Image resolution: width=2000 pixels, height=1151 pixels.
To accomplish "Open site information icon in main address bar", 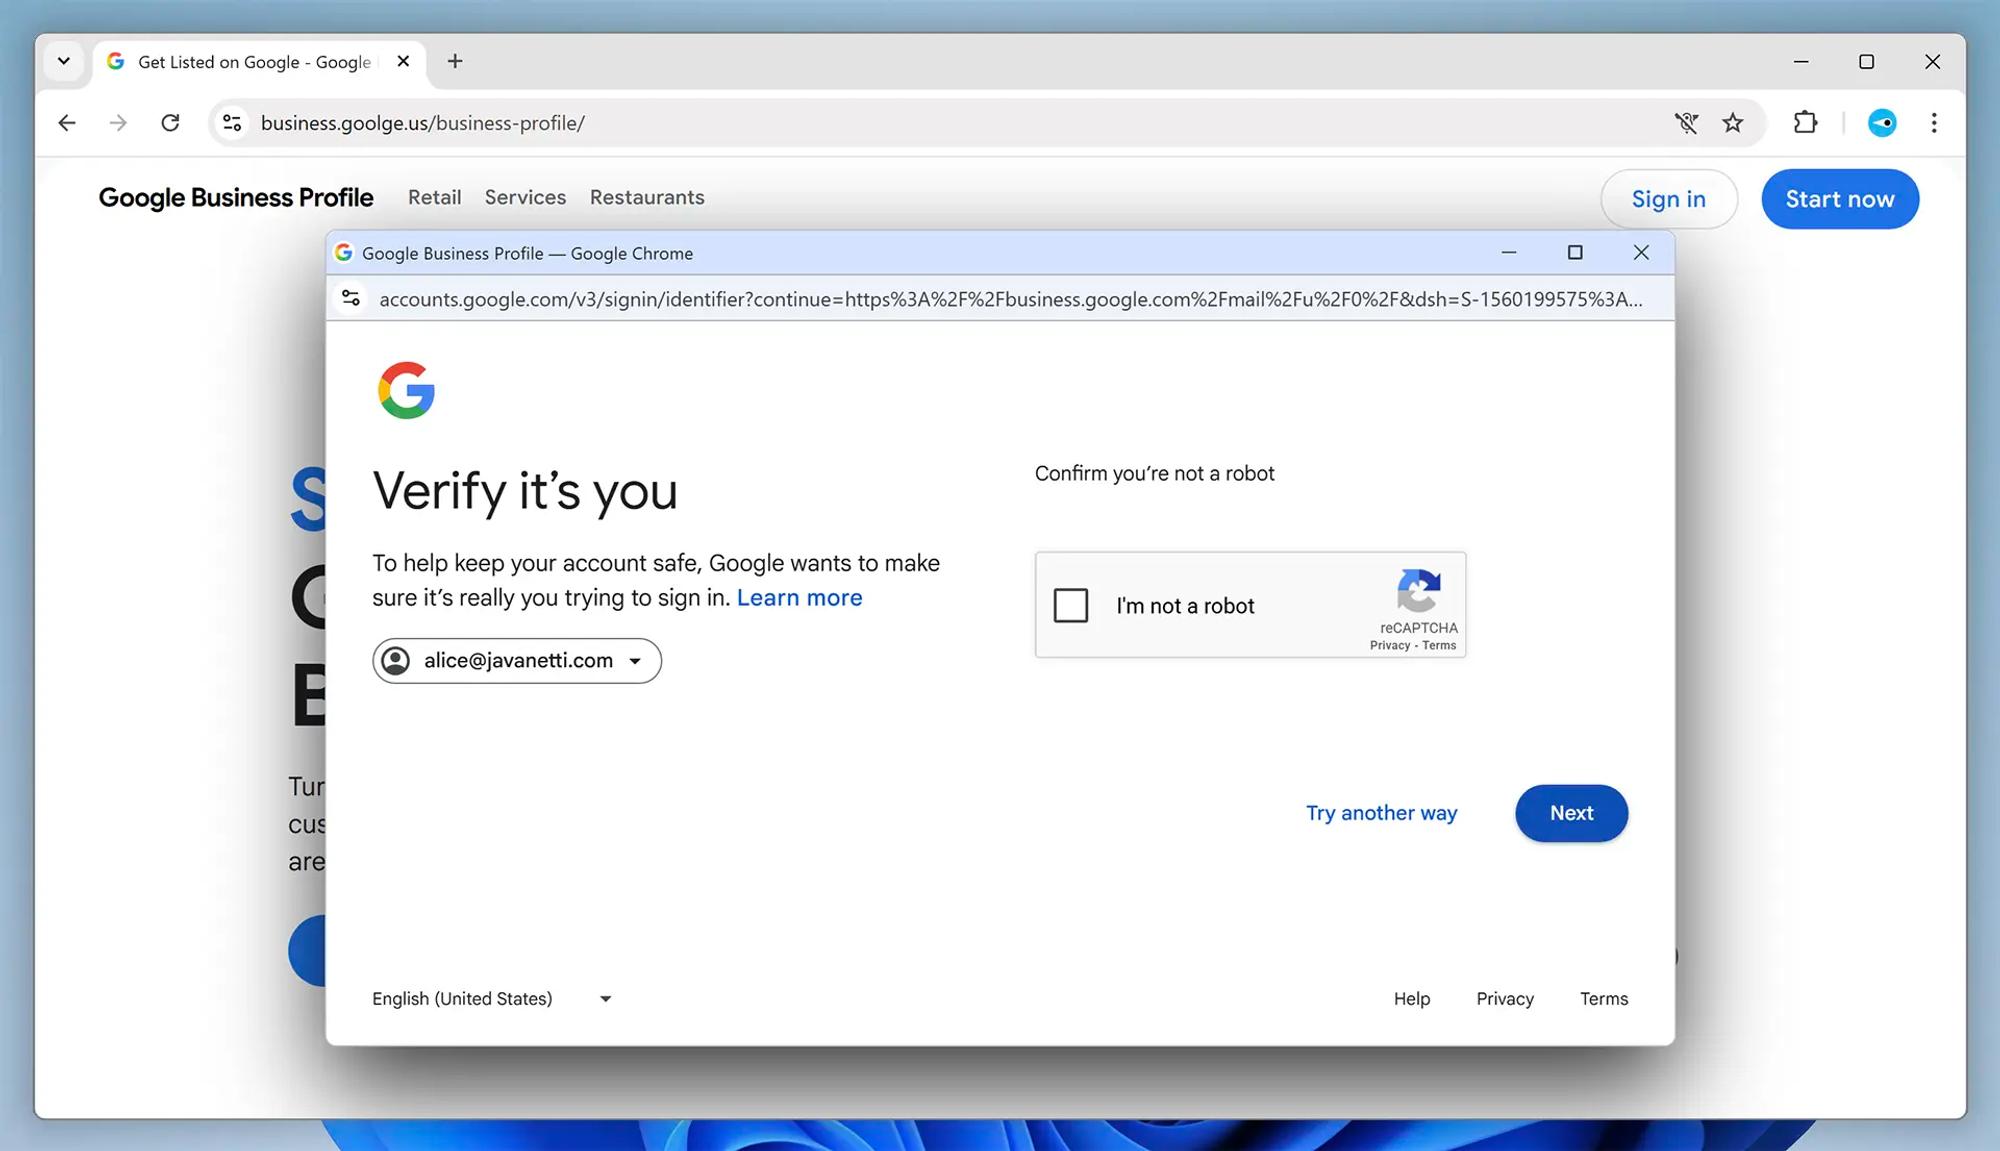I will click(x=232, y=123).
